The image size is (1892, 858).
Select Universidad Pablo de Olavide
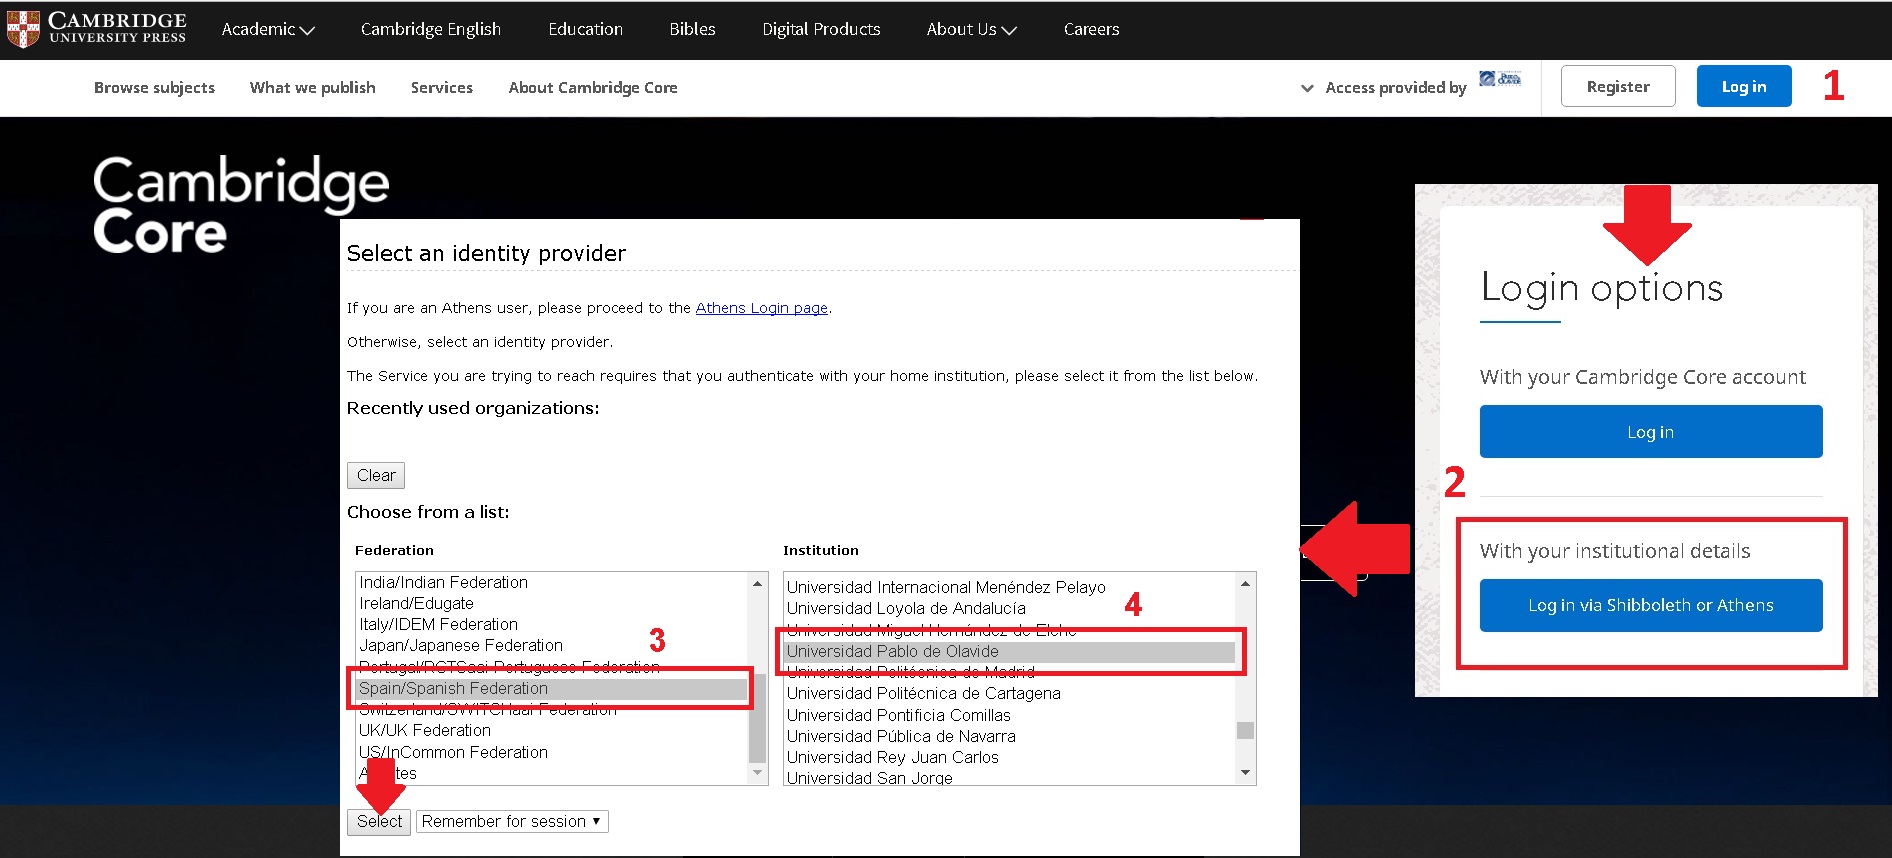(x=1009, y=651)
